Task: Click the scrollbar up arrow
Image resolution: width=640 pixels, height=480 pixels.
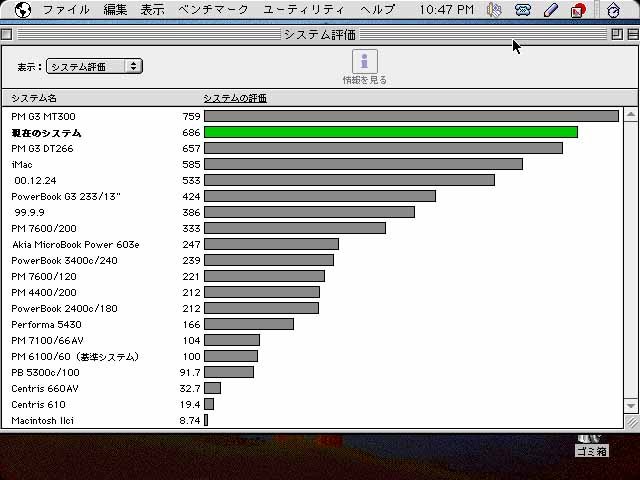Action: click(631, 115)
